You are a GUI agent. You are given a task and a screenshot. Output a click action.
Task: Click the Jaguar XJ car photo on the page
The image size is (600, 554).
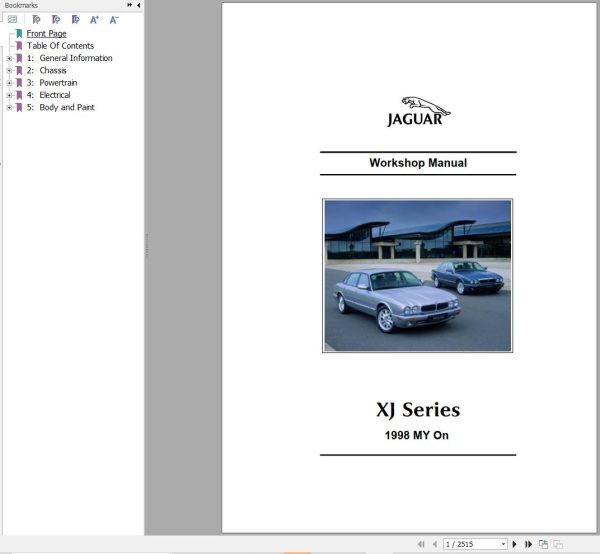coord(417,275)
